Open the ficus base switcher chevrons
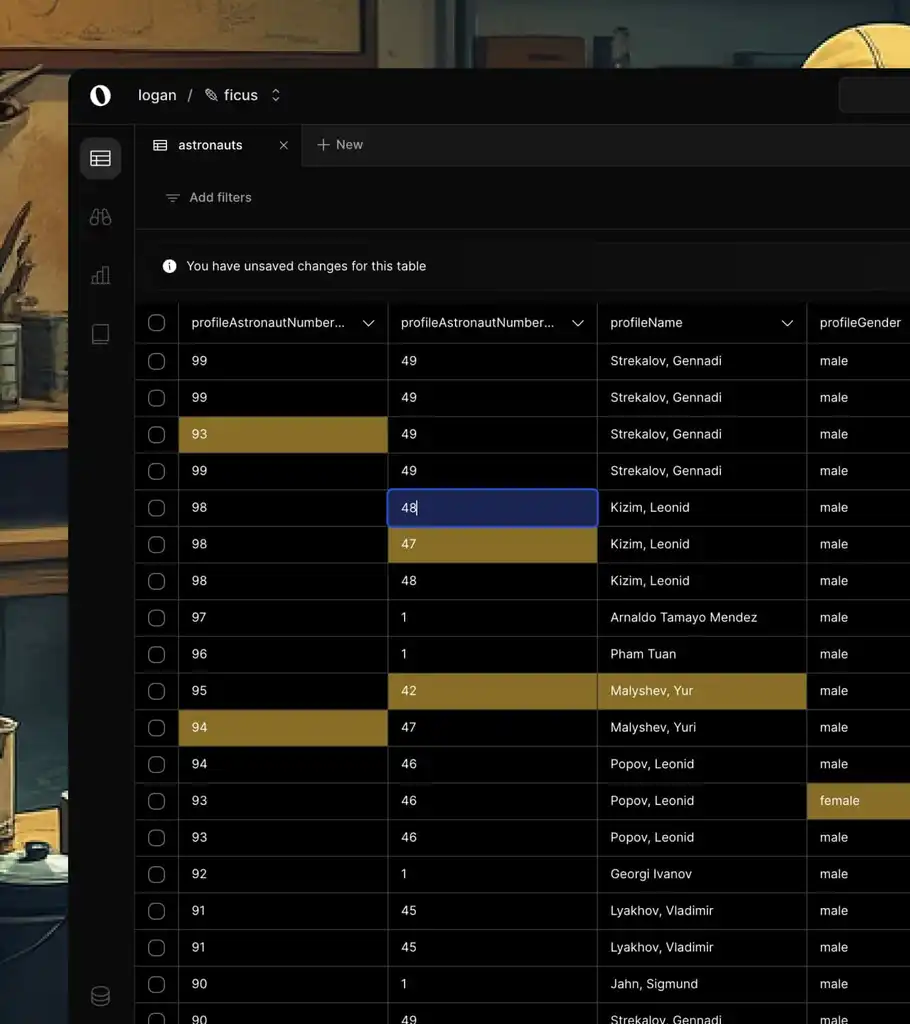Viewport: 910px width, 1024px height. pos(276,96)
